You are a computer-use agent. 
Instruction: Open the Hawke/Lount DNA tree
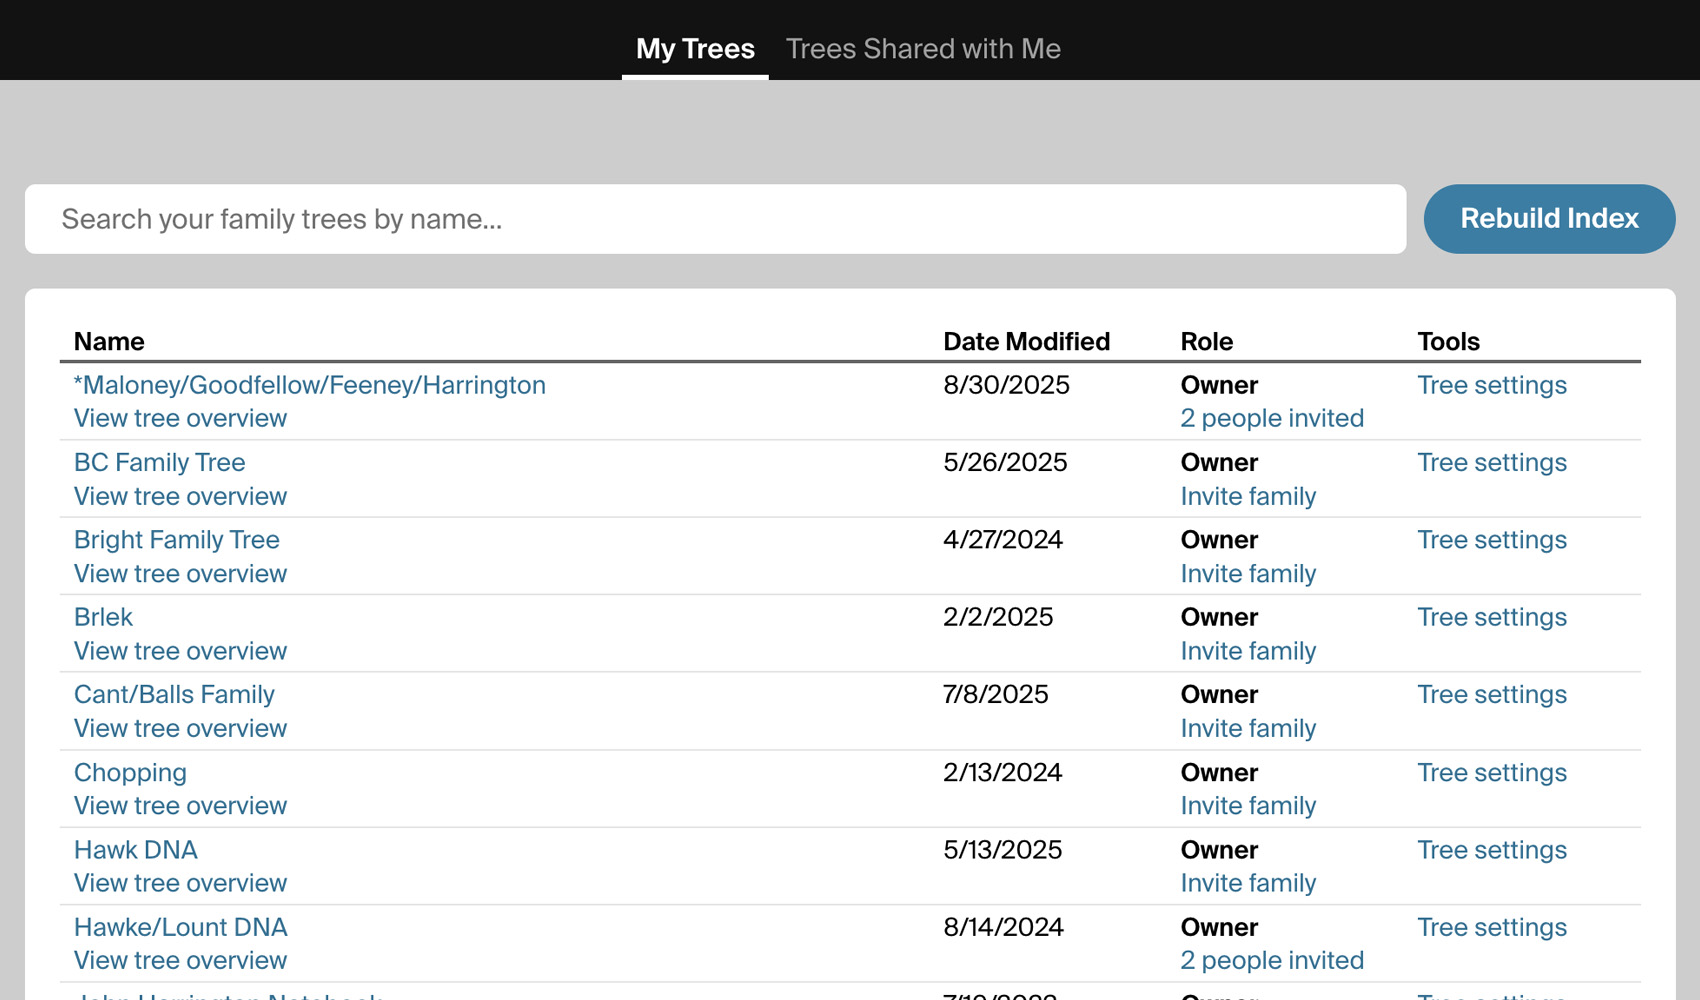[x=181, y=927]
